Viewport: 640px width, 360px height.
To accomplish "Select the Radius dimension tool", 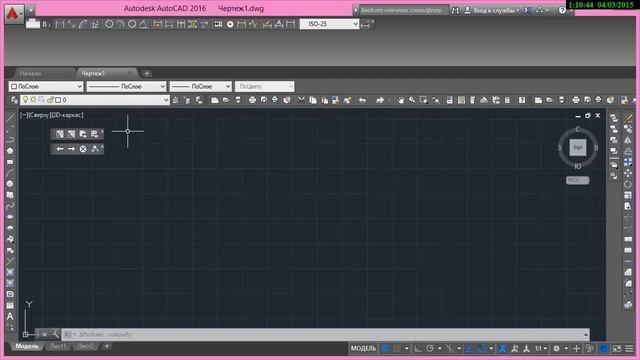I will 109,24.
